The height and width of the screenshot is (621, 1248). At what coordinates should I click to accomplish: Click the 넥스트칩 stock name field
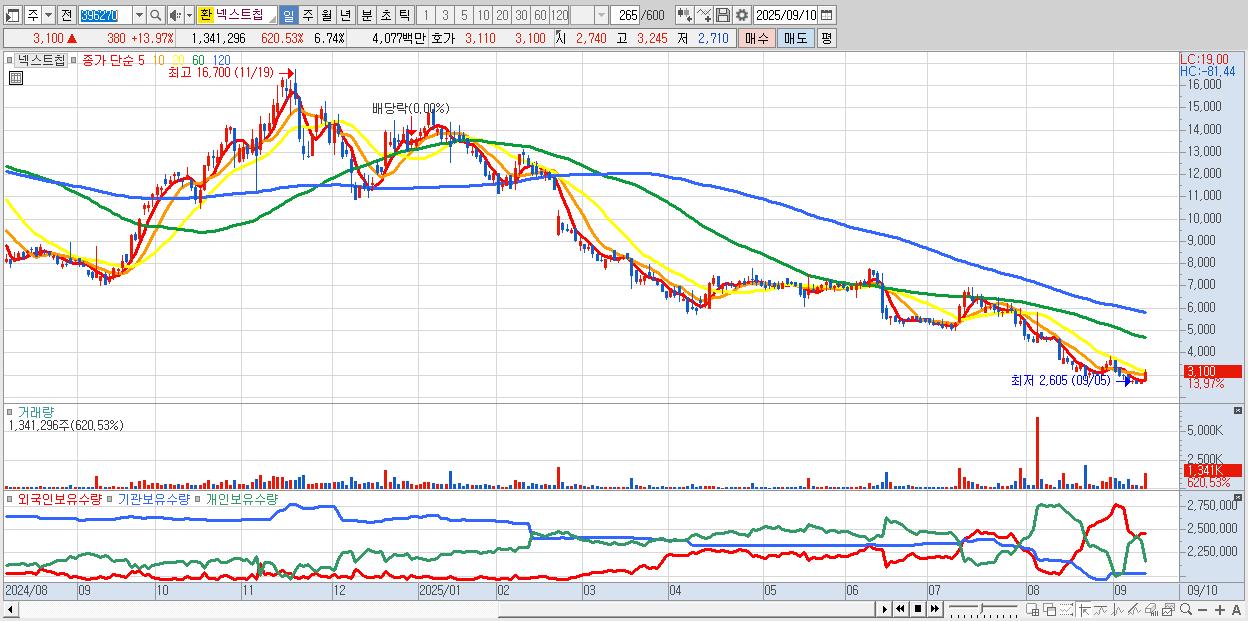(x=246, y=15)
